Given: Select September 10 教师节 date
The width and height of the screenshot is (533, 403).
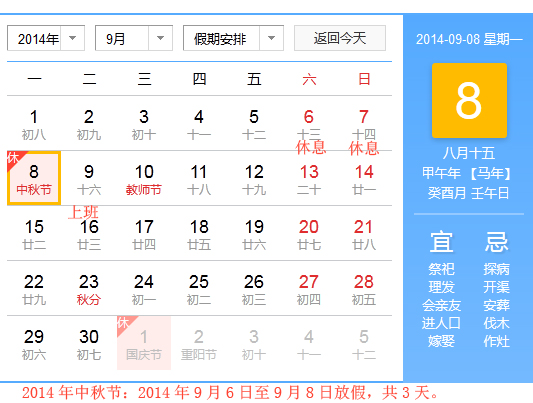Looking at the screenshot, I should pos(144,179).
